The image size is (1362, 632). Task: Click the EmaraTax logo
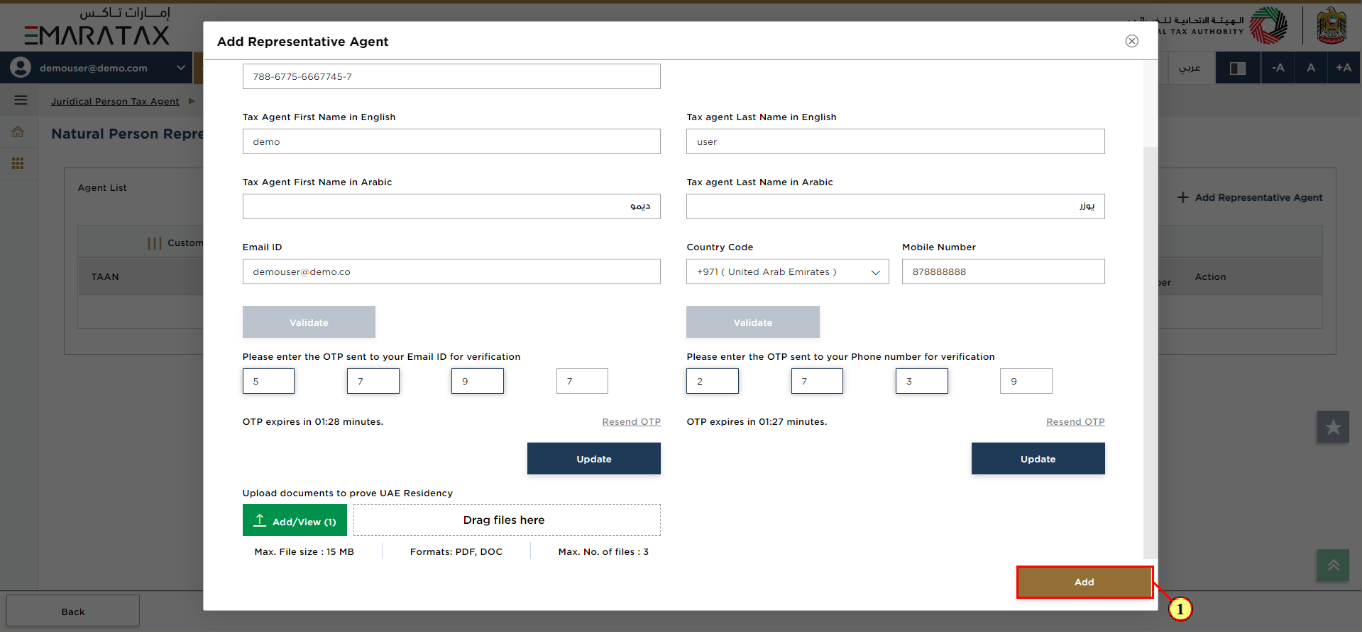coord(97,26)
